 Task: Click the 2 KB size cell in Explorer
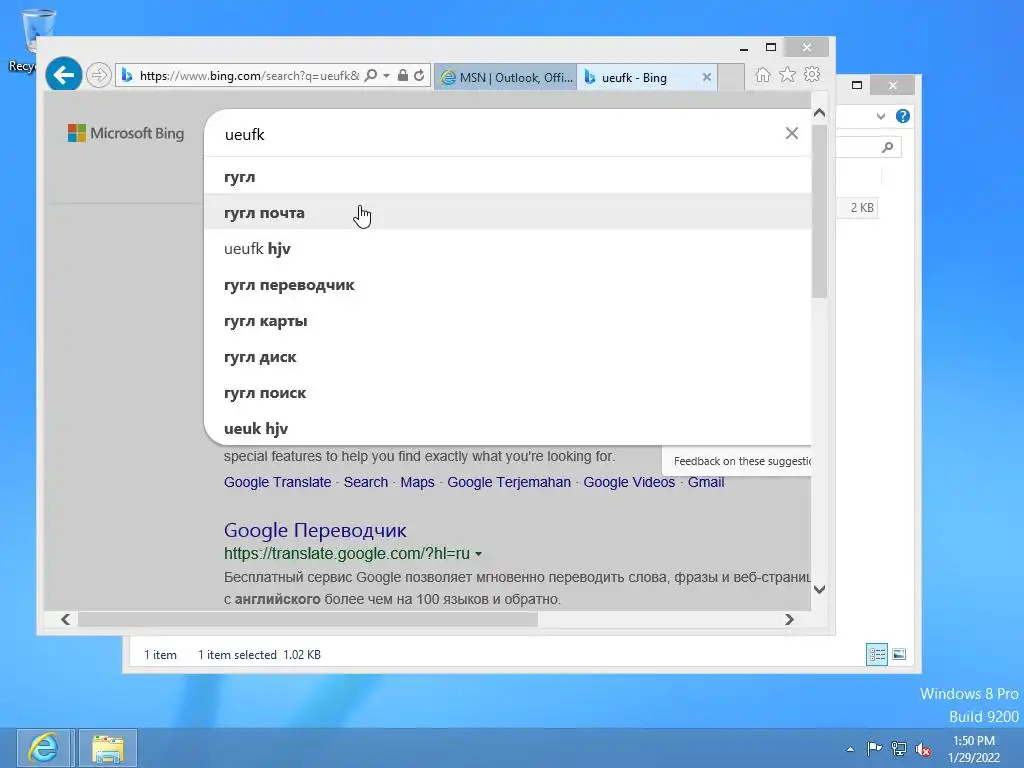pos(861,208)
